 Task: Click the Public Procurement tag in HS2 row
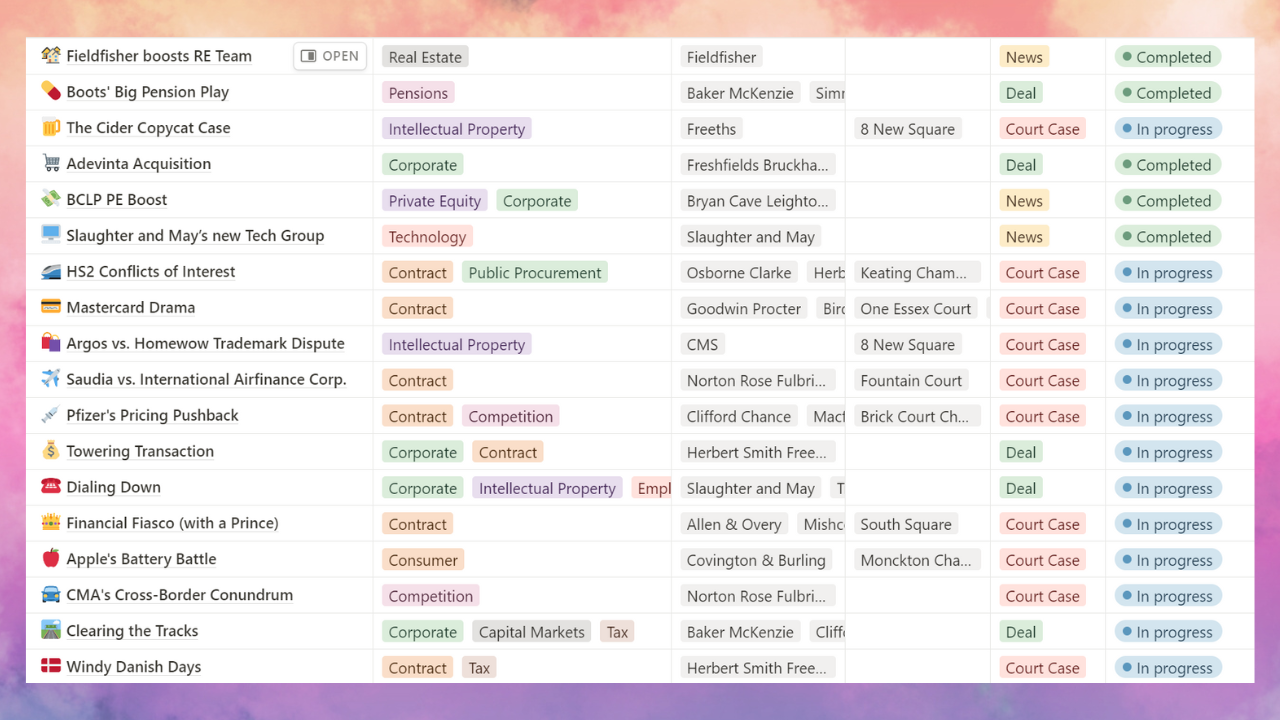pyautogui.click(x=535, y=273)
